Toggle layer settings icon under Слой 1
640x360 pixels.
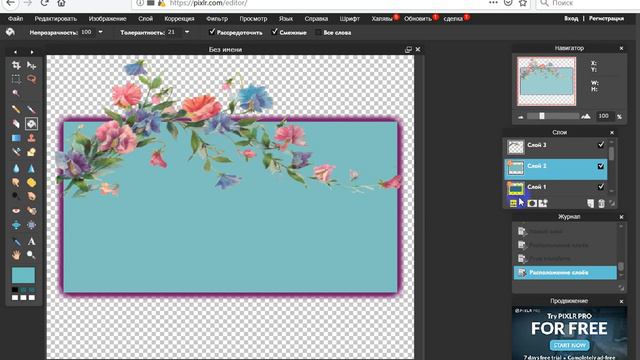(513, 203)
